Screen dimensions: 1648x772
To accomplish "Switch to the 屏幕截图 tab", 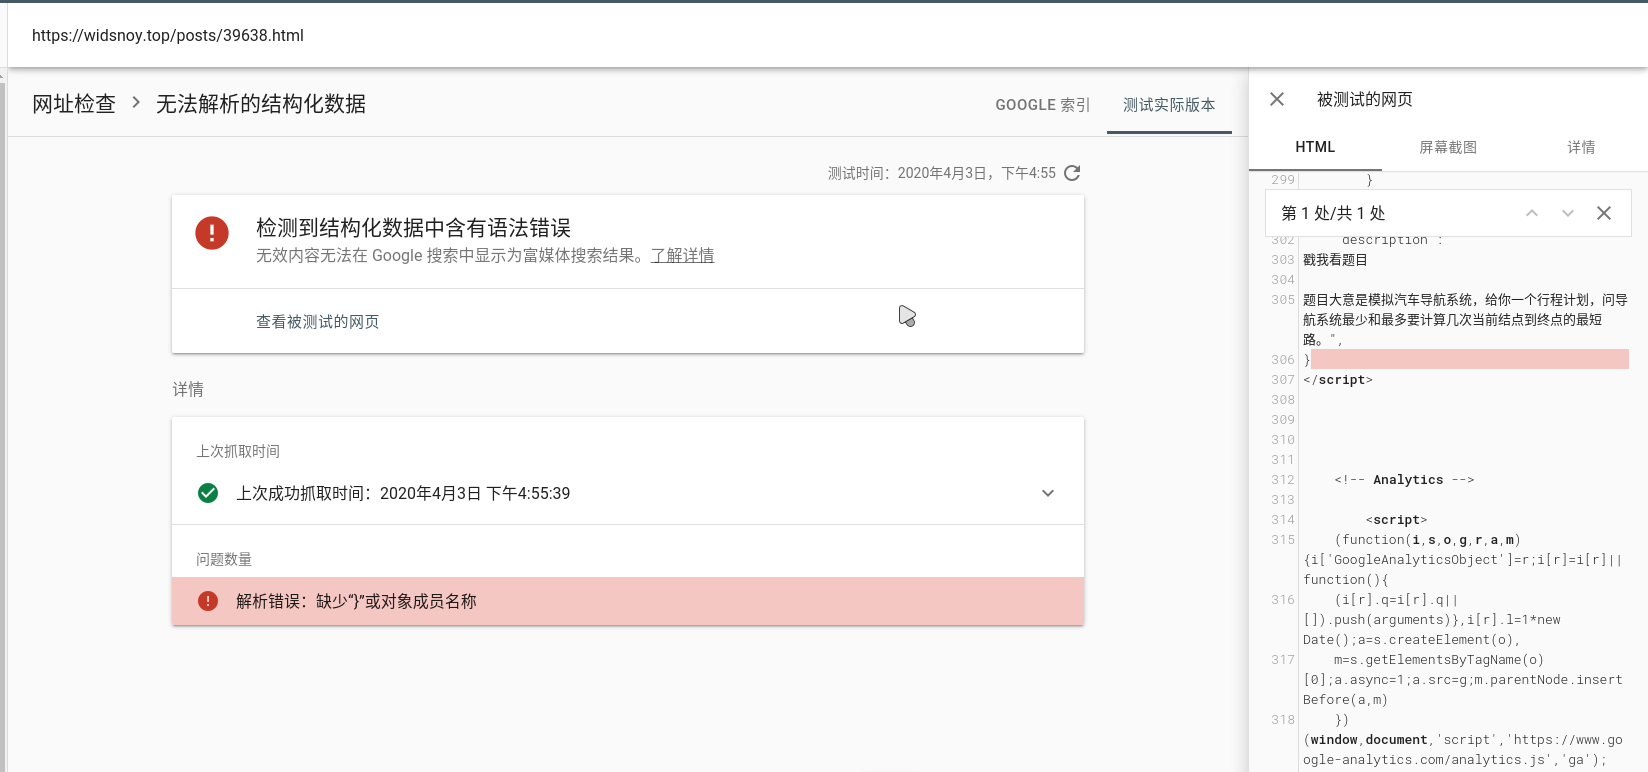I will click(1448, 147).
